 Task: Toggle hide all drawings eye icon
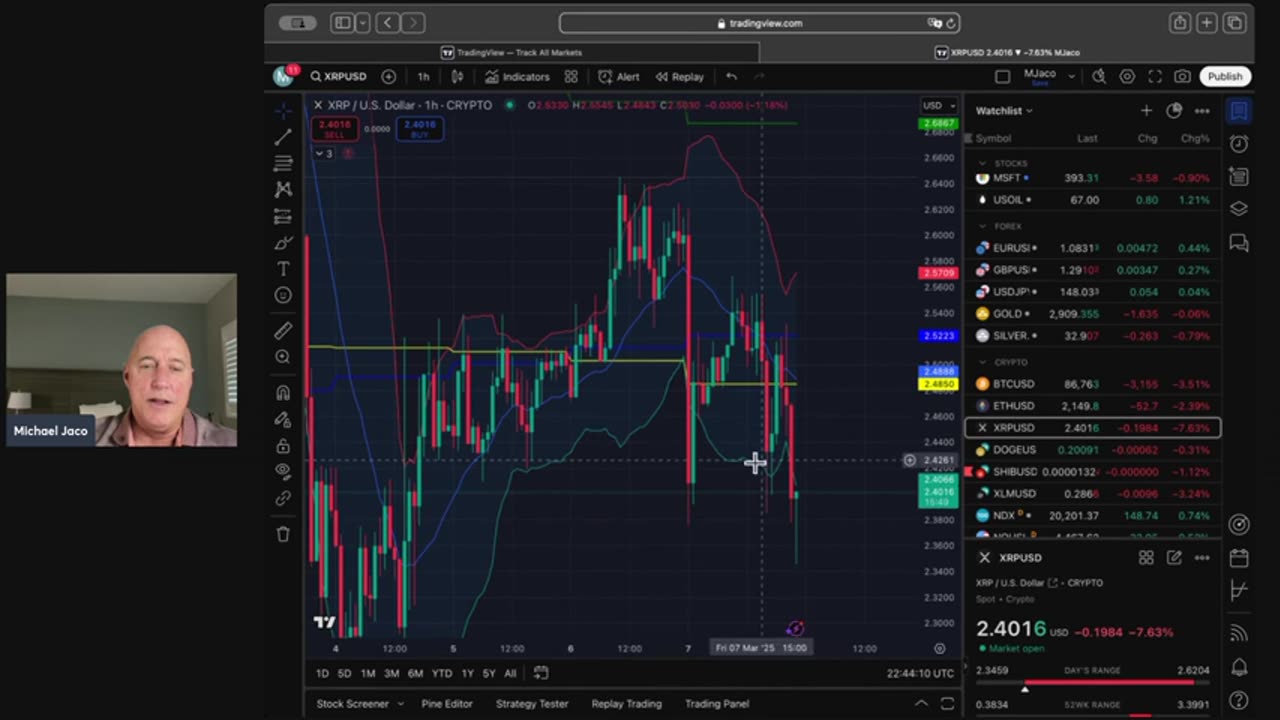[x=283, y=471]
